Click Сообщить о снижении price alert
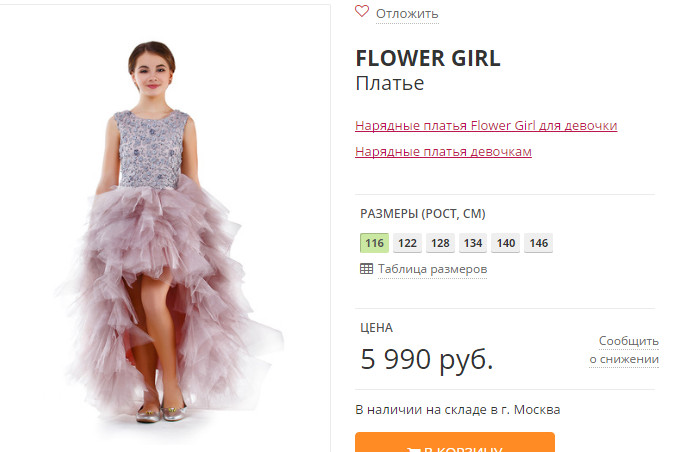700x452 pixels. [x=624, y=350]
